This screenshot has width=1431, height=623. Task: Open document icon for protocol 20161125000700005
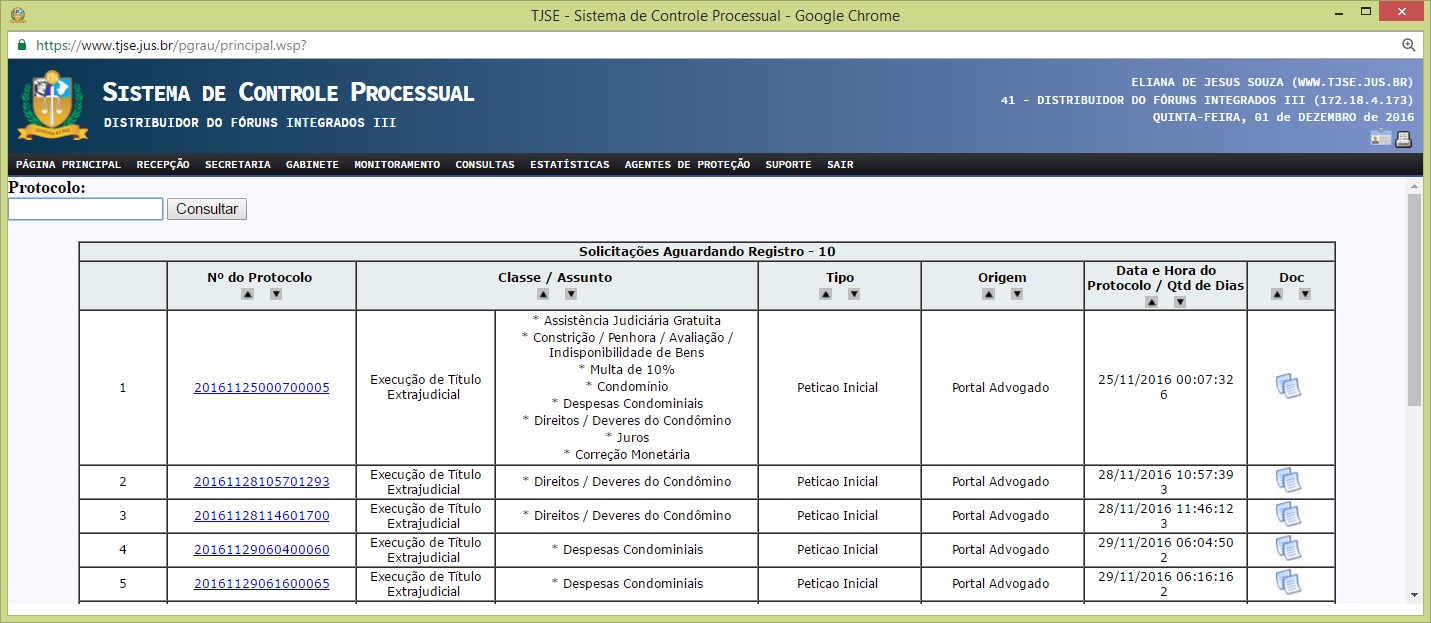pos(1289,387)
